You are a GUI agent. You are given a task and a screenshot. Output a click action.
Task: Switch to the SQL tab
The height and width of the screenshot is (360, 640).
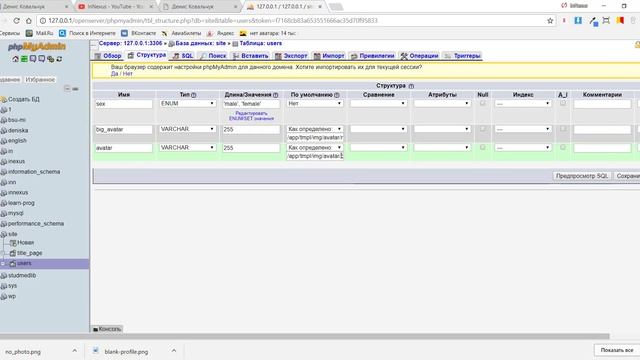coord(183,56)
